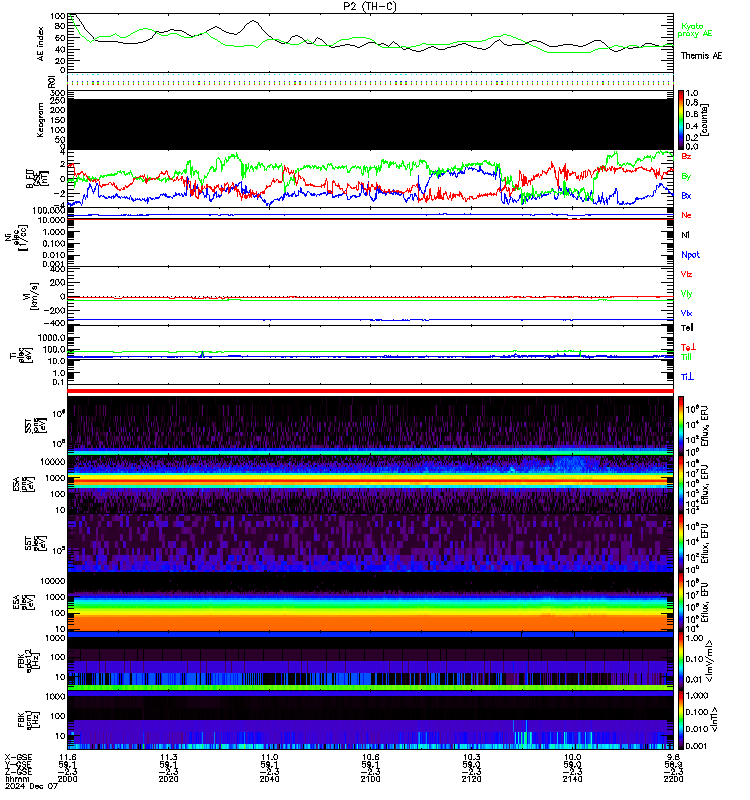Click inside the FBK scm1 spectrogram panel

click(x=370, y=719)
